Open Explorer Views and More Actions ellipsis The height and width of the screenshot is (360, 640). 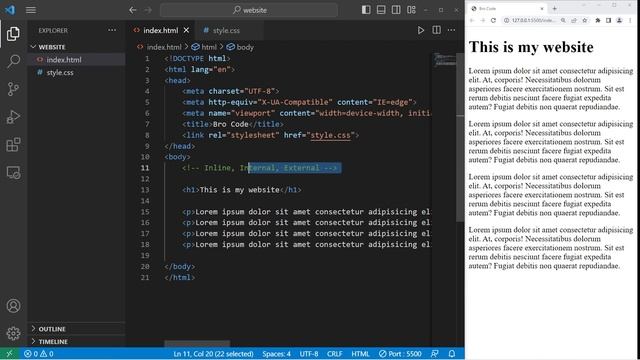[112, 30]
